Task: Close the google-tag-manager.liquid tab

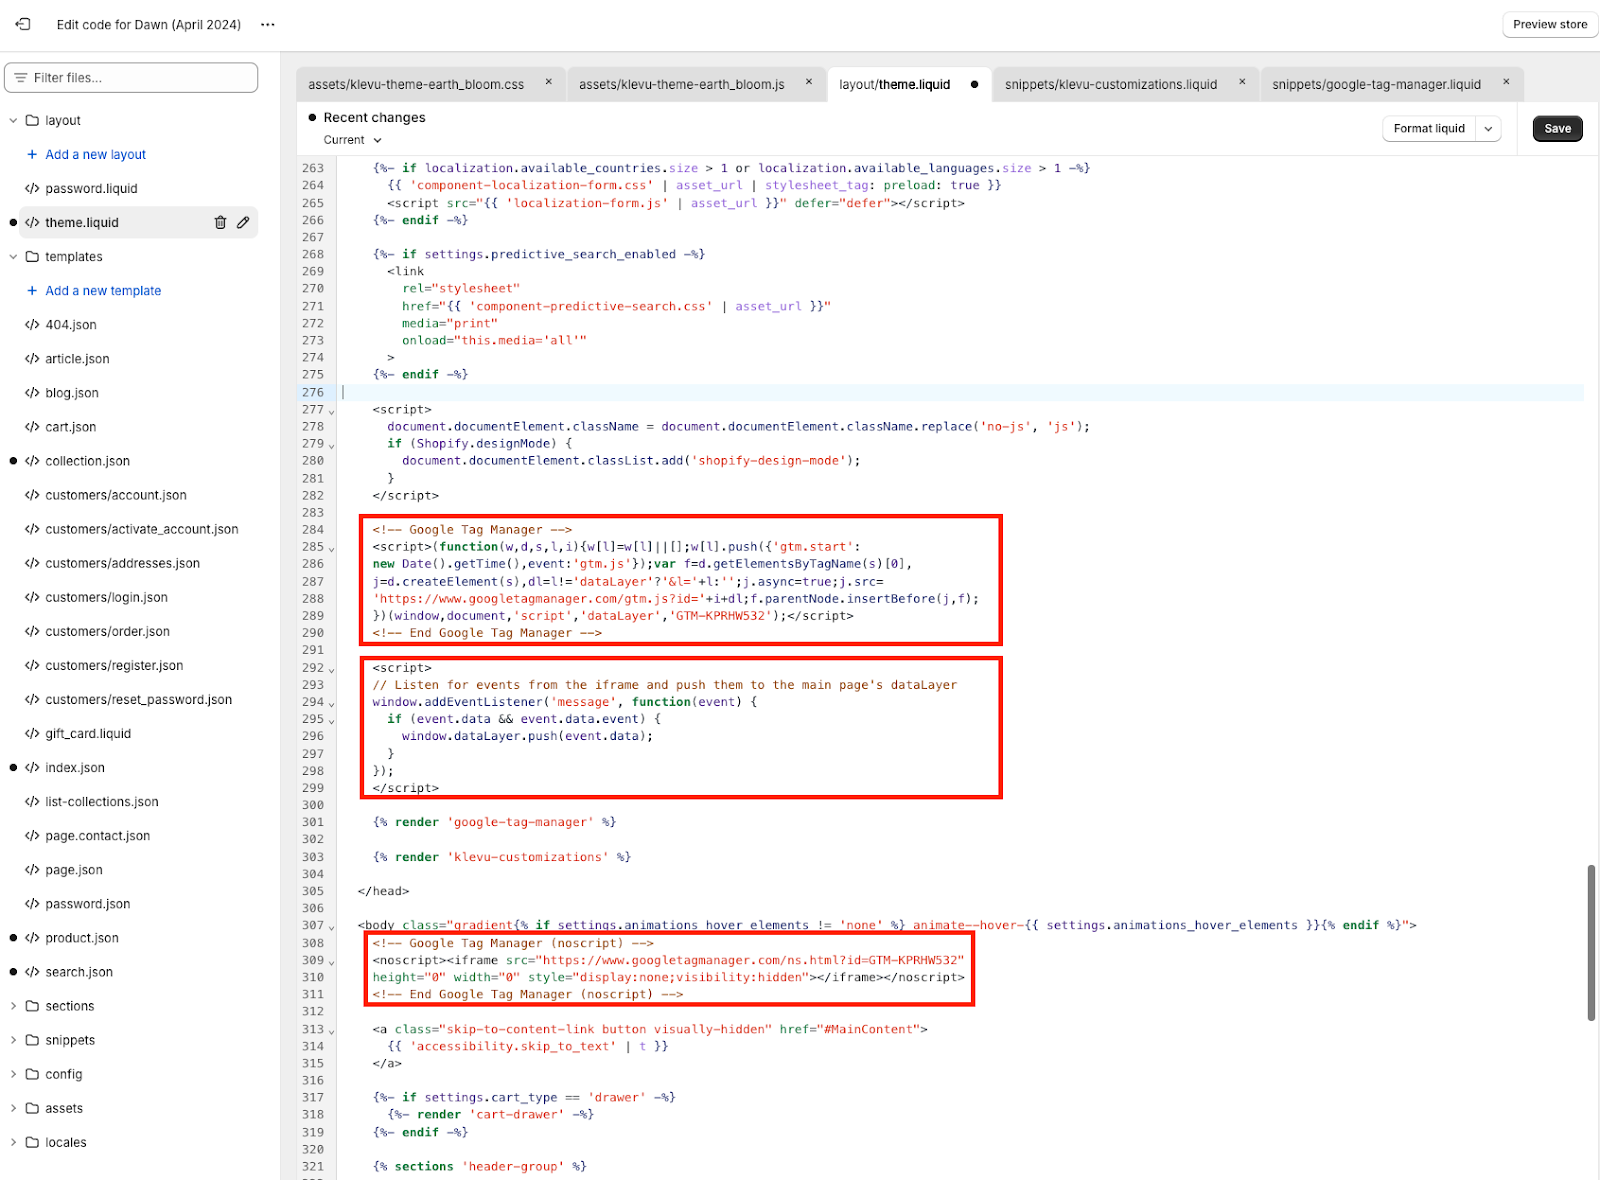Action: pyautogui.click(x=1506, y=82)
